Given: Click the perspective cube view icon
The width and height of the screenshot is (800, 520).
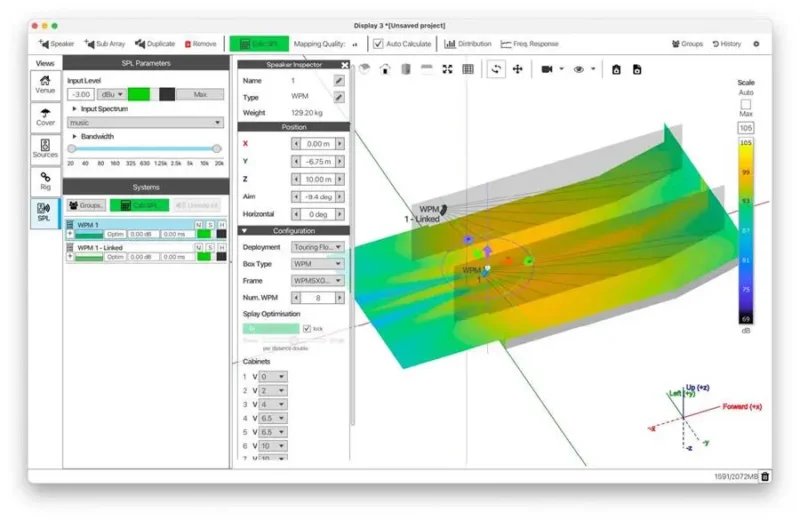Looking at the screenshot, I should [364, 69].
